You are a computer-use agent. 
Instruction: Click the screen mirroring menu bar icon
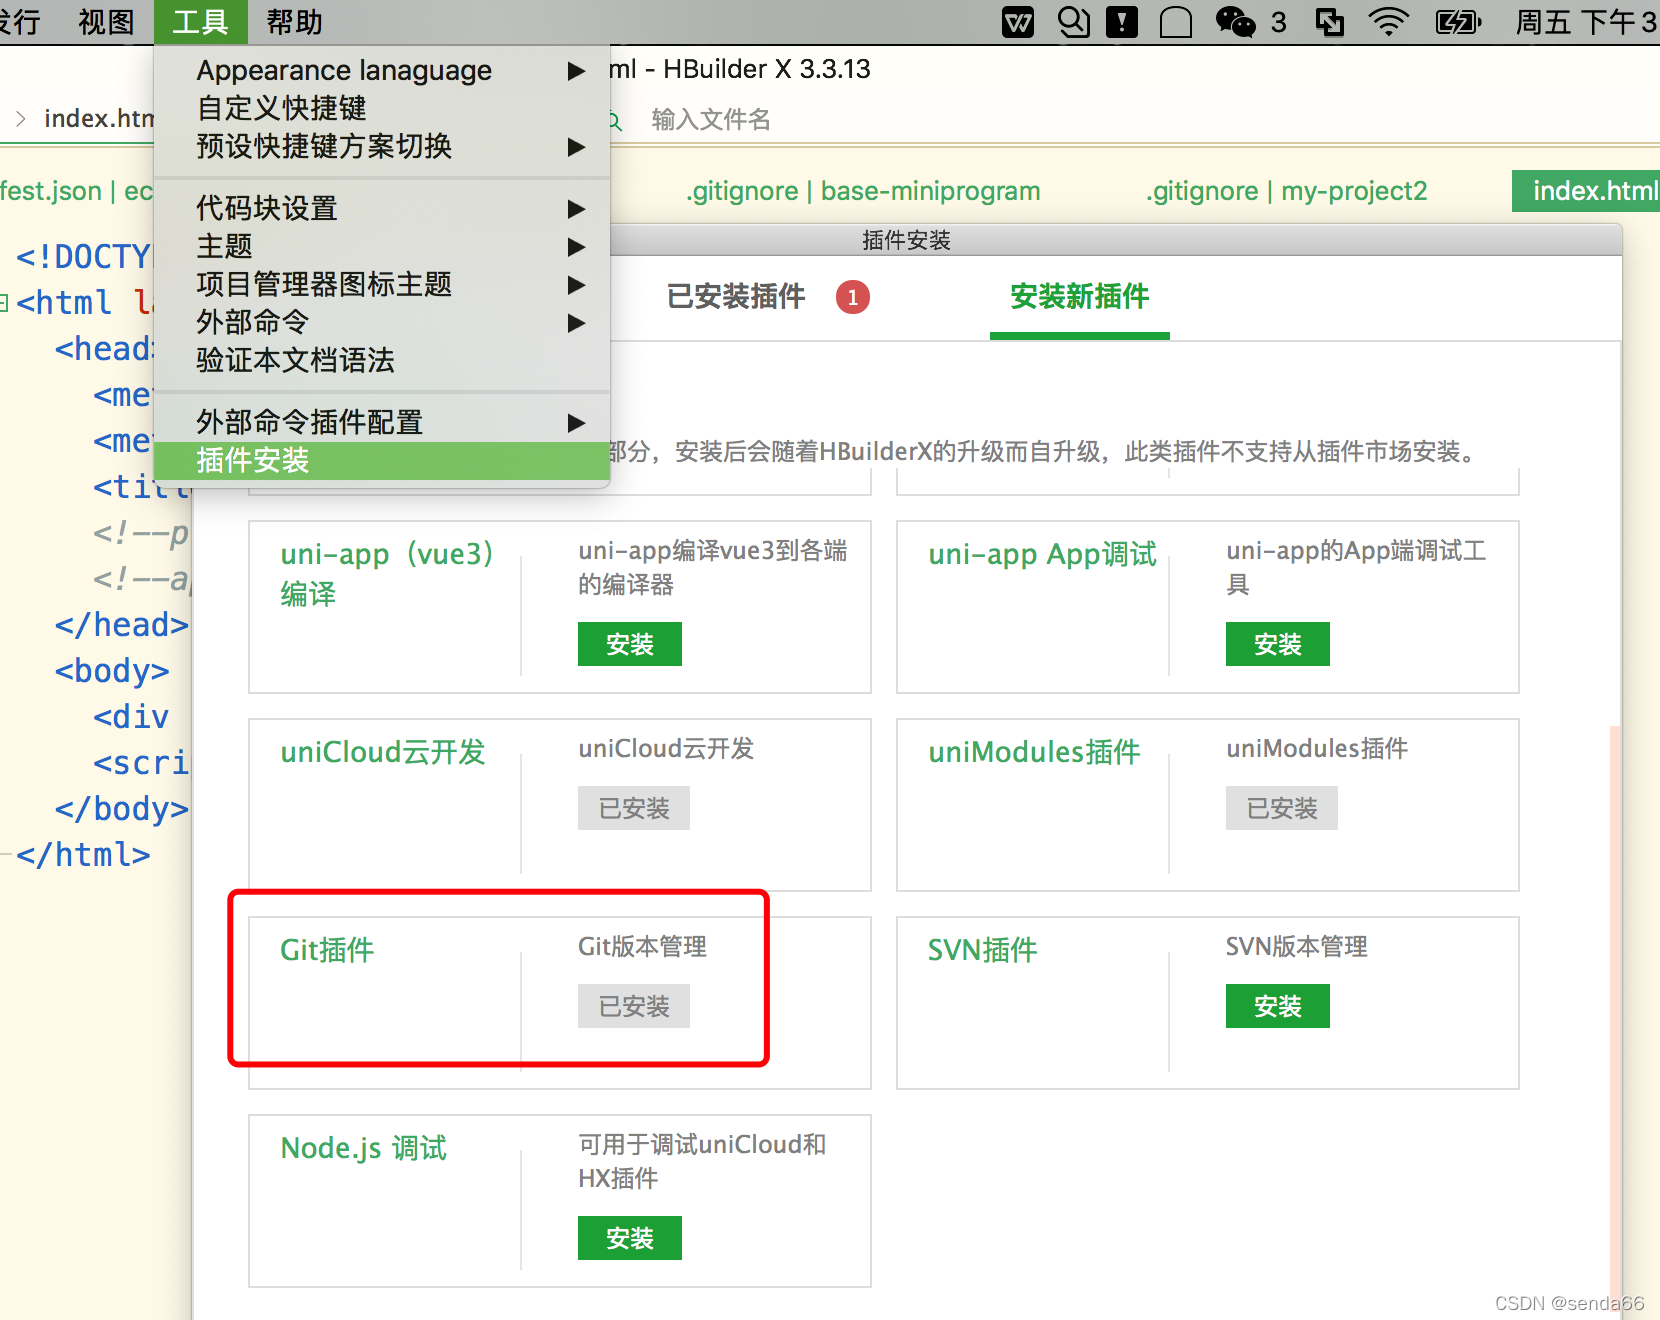[1330, 22]
